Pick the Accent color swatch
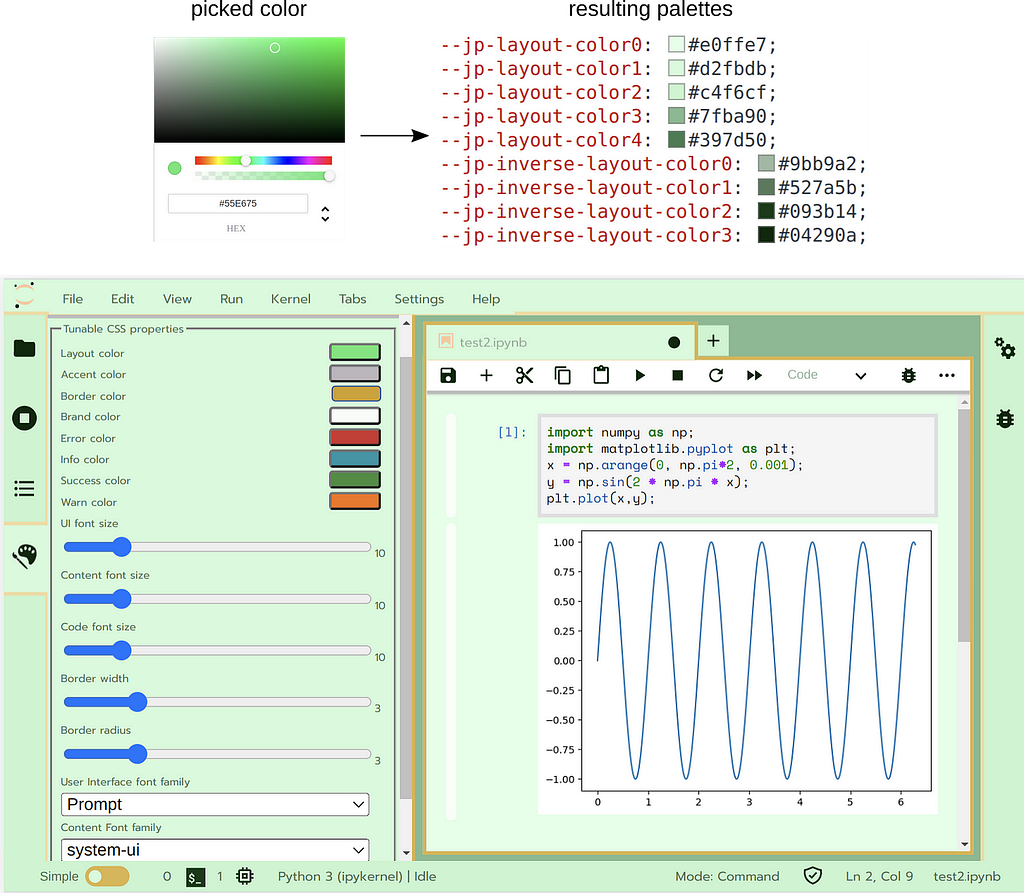The width and height of the screenshot is (1024, 893). (x=355, y=374)
